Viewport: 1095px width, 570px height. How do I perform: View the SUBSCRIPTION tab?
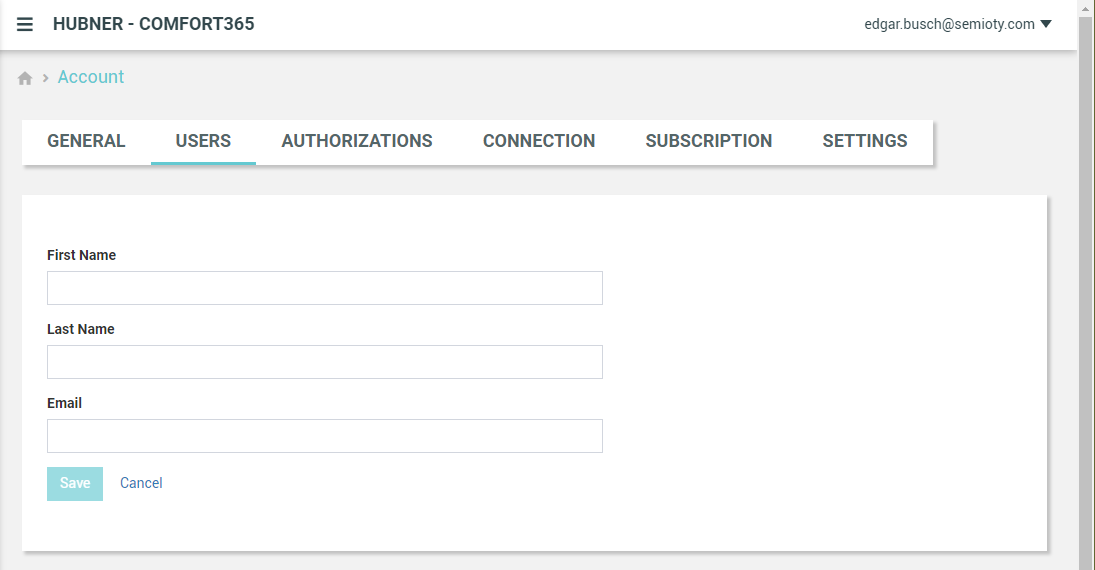click(x=709, y=141)
